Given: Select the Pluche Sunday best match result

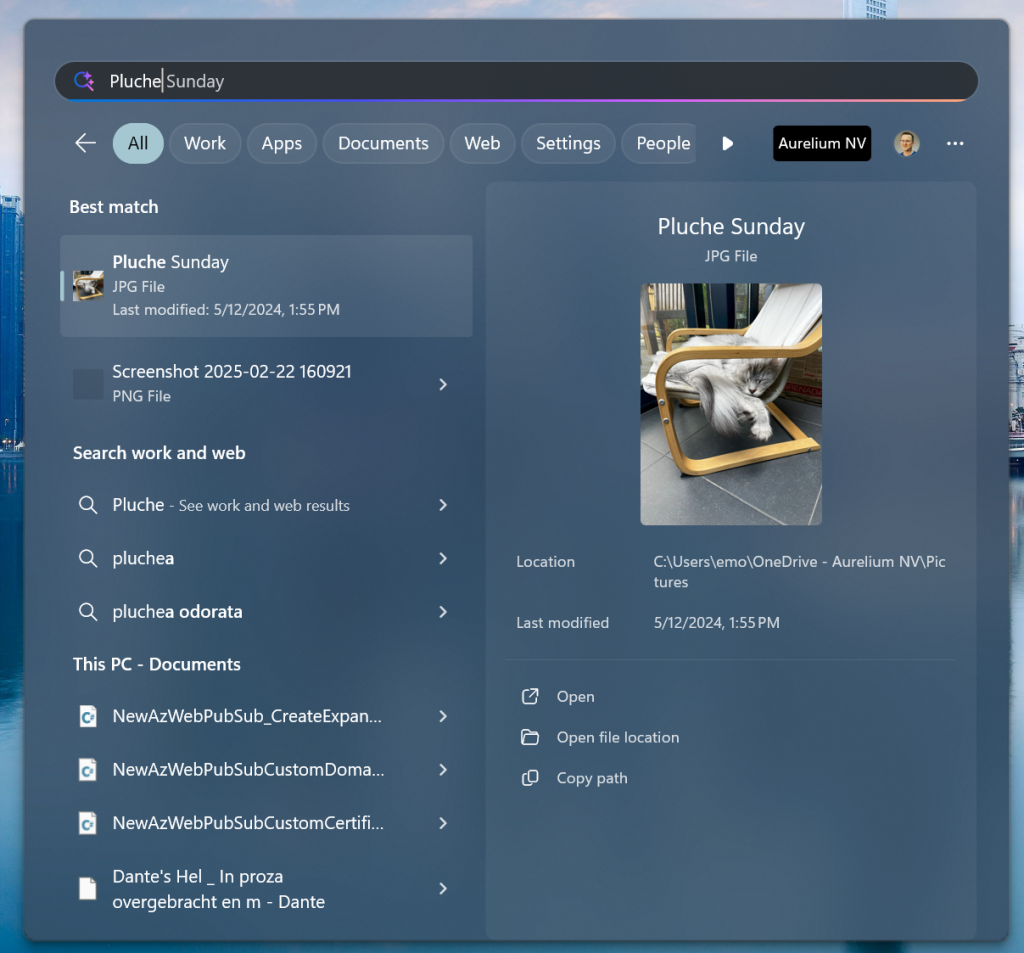Looking at the screenshot, I should [x=266, y=285].
